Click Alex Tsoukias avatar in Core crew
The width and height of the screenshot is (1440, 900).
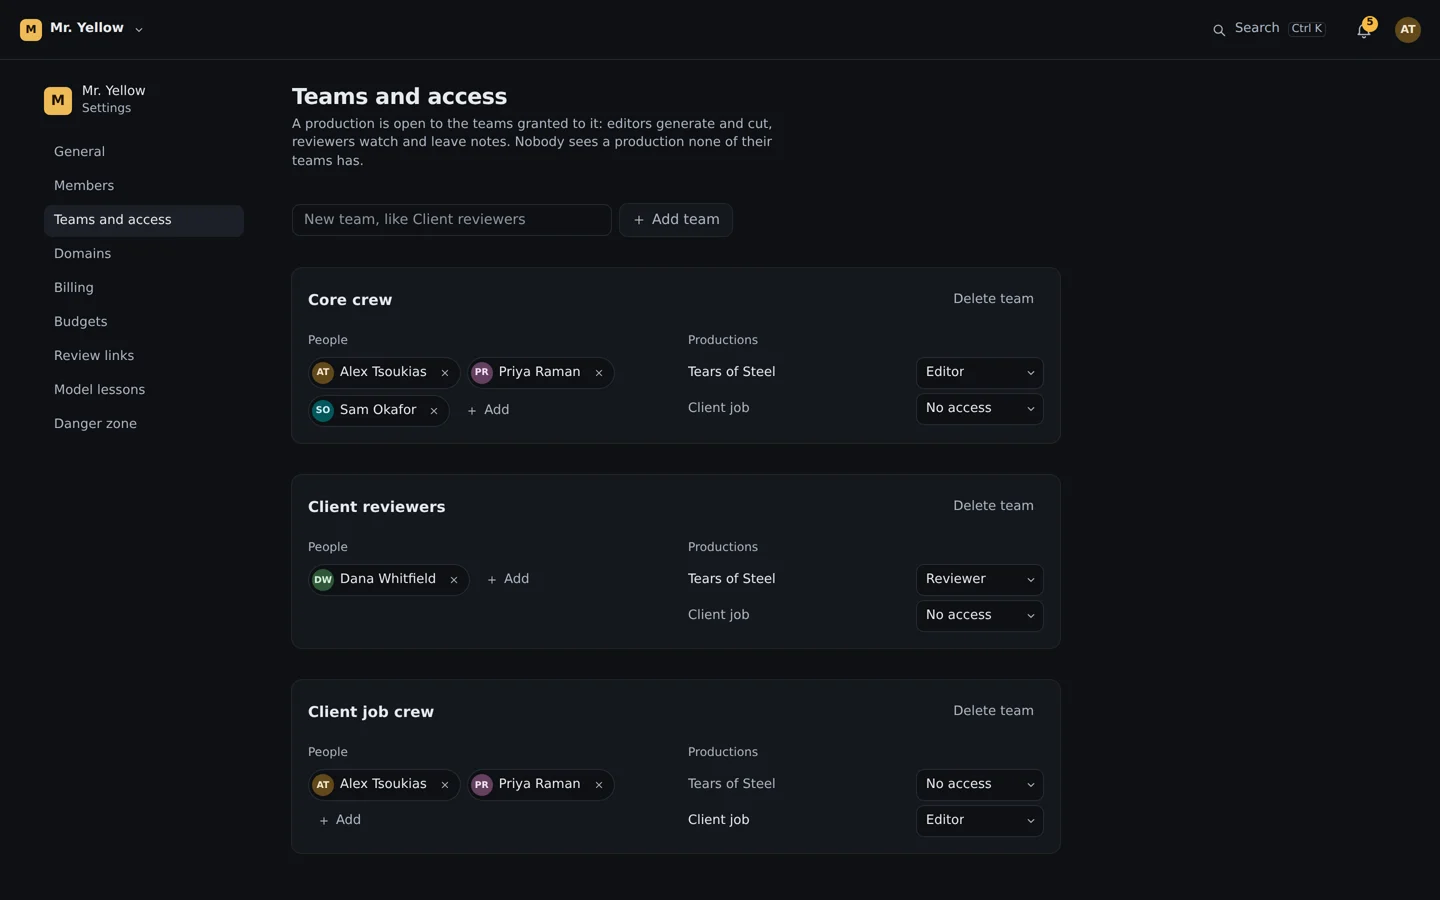tap(323, 372)
